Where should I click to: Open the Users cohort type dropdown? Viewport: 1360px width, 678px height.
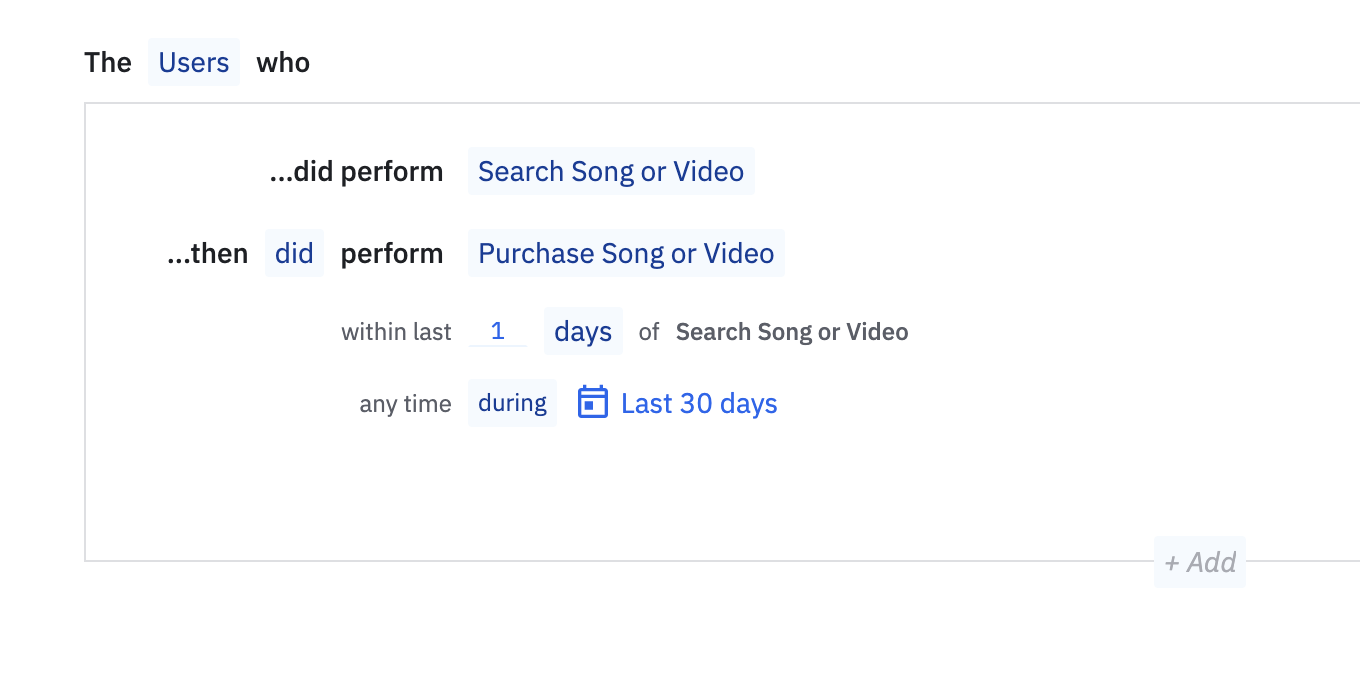click(x=194, y=63)
